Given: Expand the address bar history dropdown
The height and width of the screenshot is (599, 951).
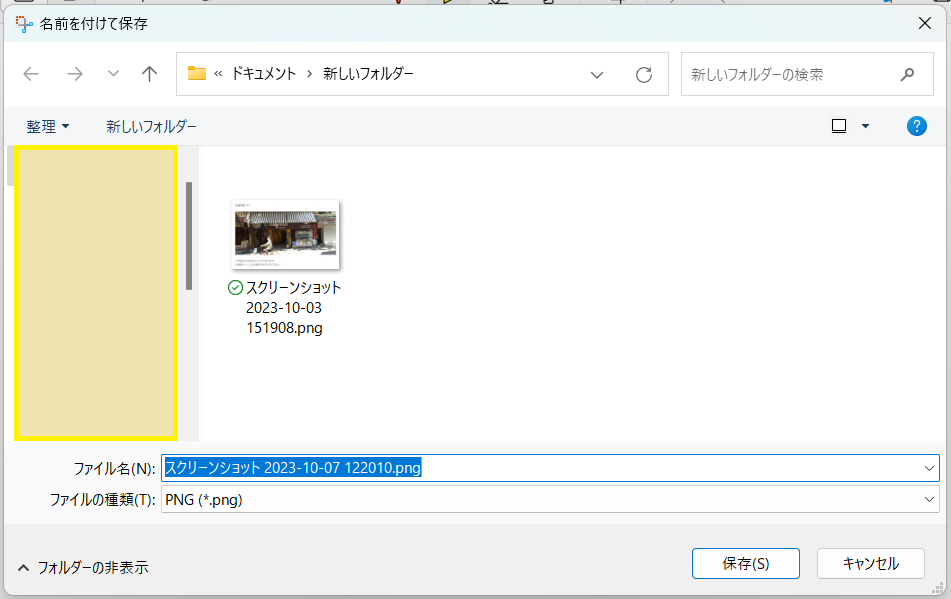Looking at the screenshot, I should 597,74.
